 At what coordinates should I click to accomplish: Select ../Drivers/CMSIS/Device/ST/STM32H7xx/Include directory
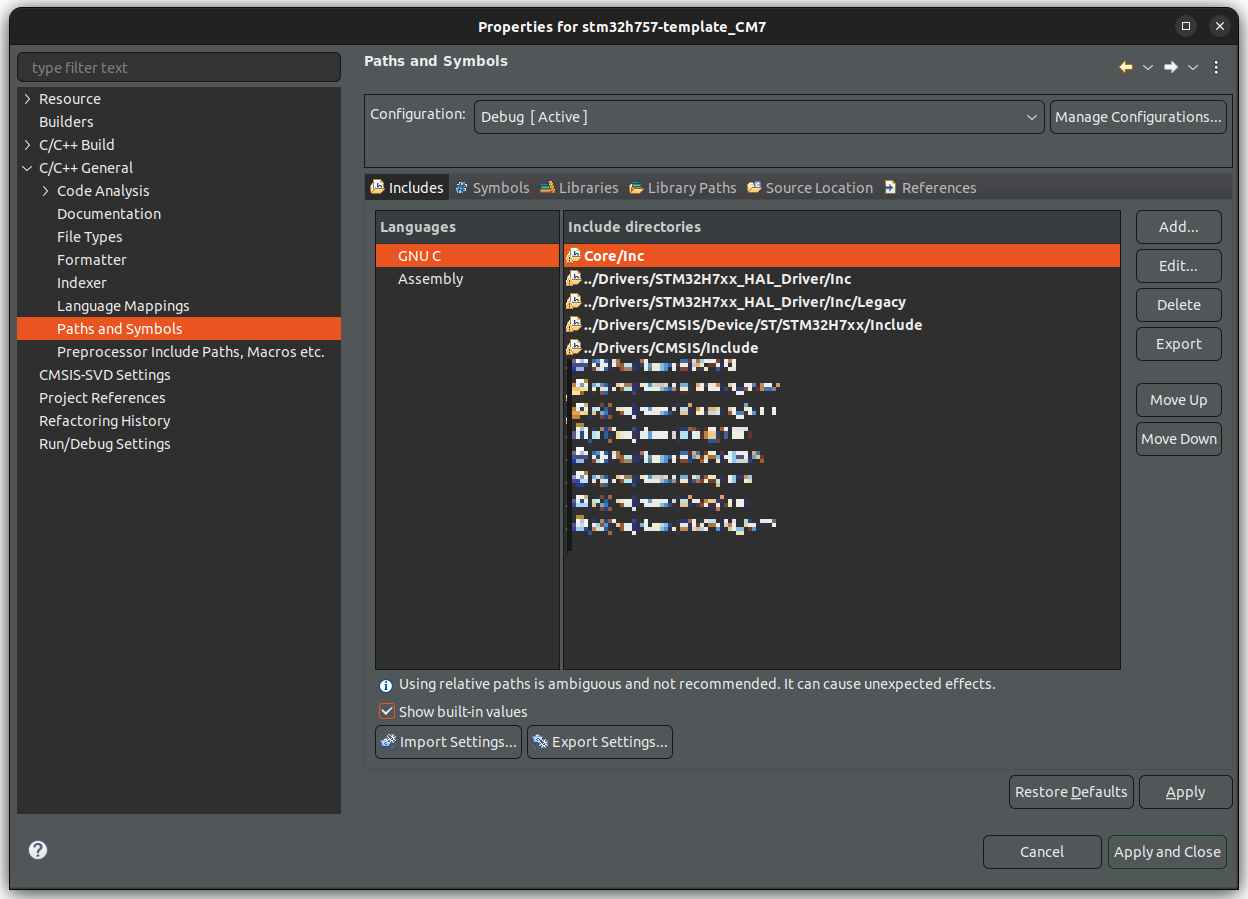842,325
